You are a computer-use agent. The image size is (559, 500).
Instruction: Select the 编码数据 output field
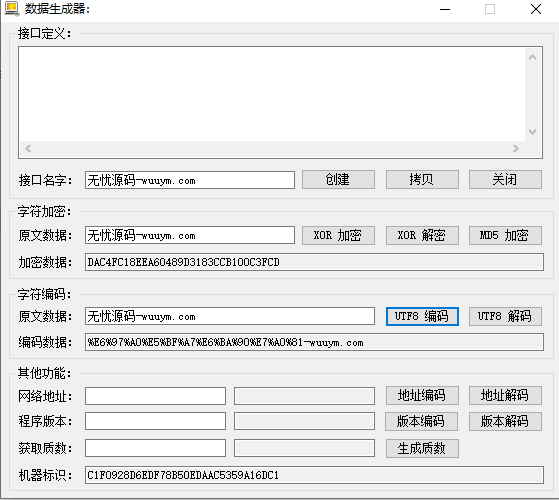[x=314, y=342]
